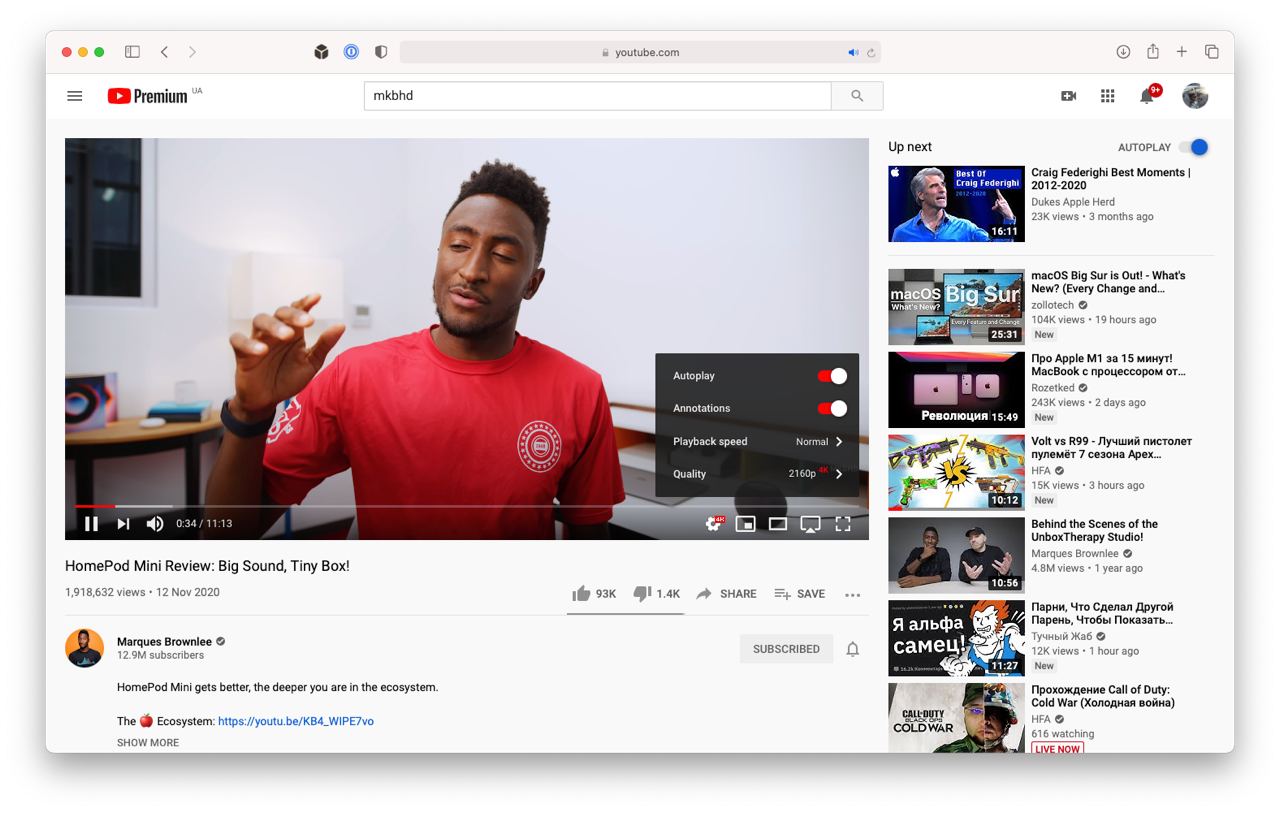
Task: Go forward in Safari
Action: pos(192,52)
